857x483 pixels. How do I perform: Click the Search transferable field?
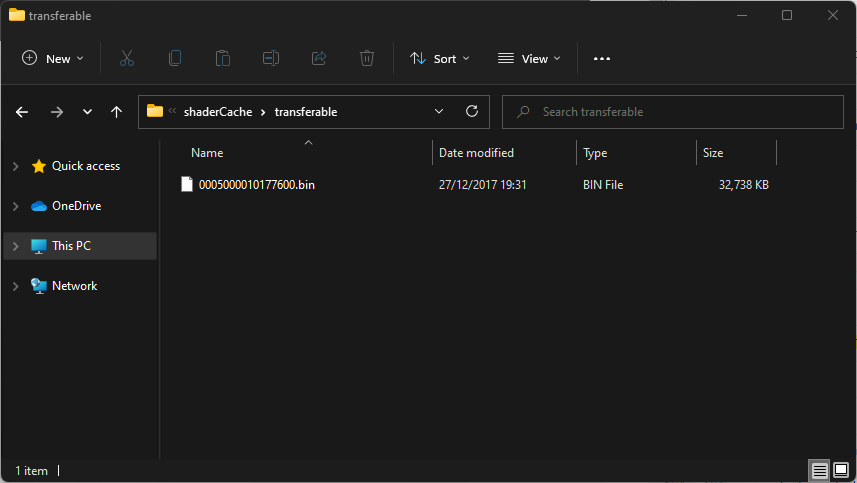(x=673, y=112)
